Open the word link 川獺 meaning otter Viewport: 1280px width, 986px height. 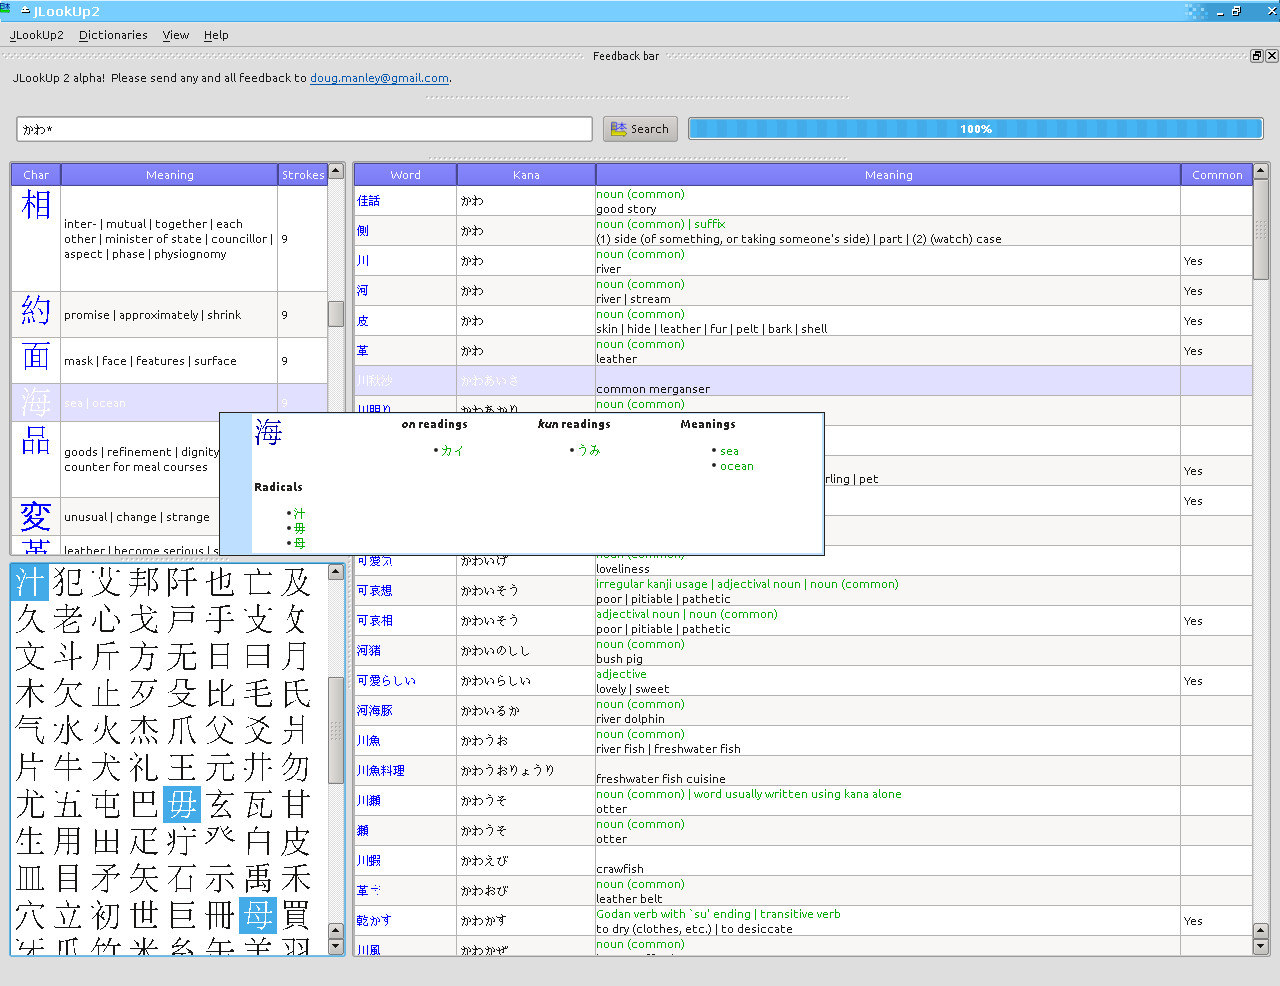pos(369,801)
